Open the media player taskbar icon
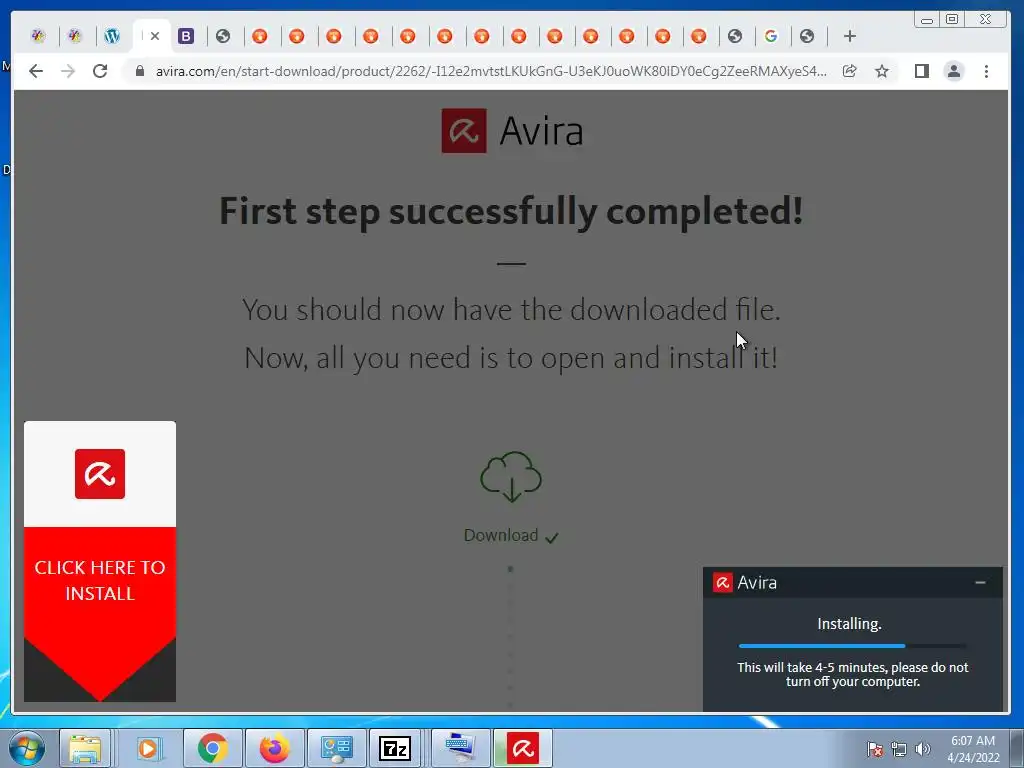Viewport: 1024px width, 768px height. click(x=148, y=748)
